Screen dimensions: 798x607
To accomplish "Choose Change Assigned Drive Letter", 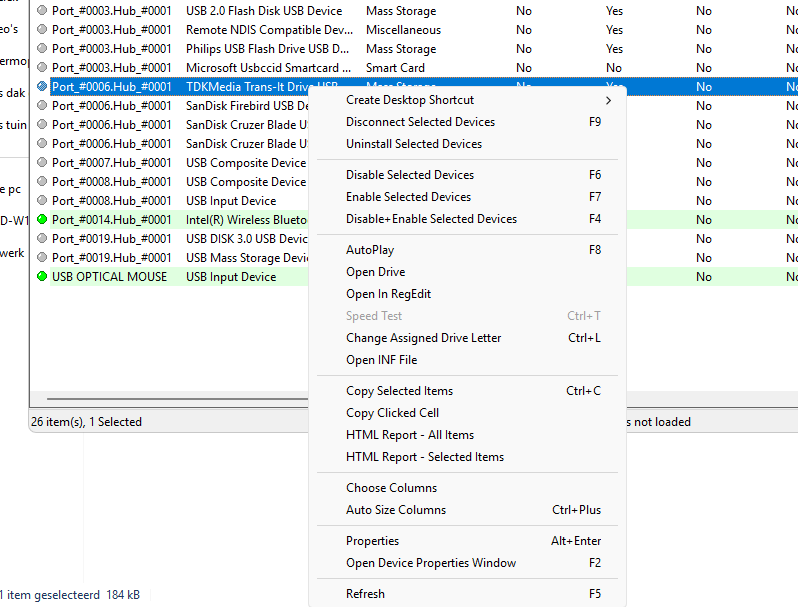I will point(467,338).
